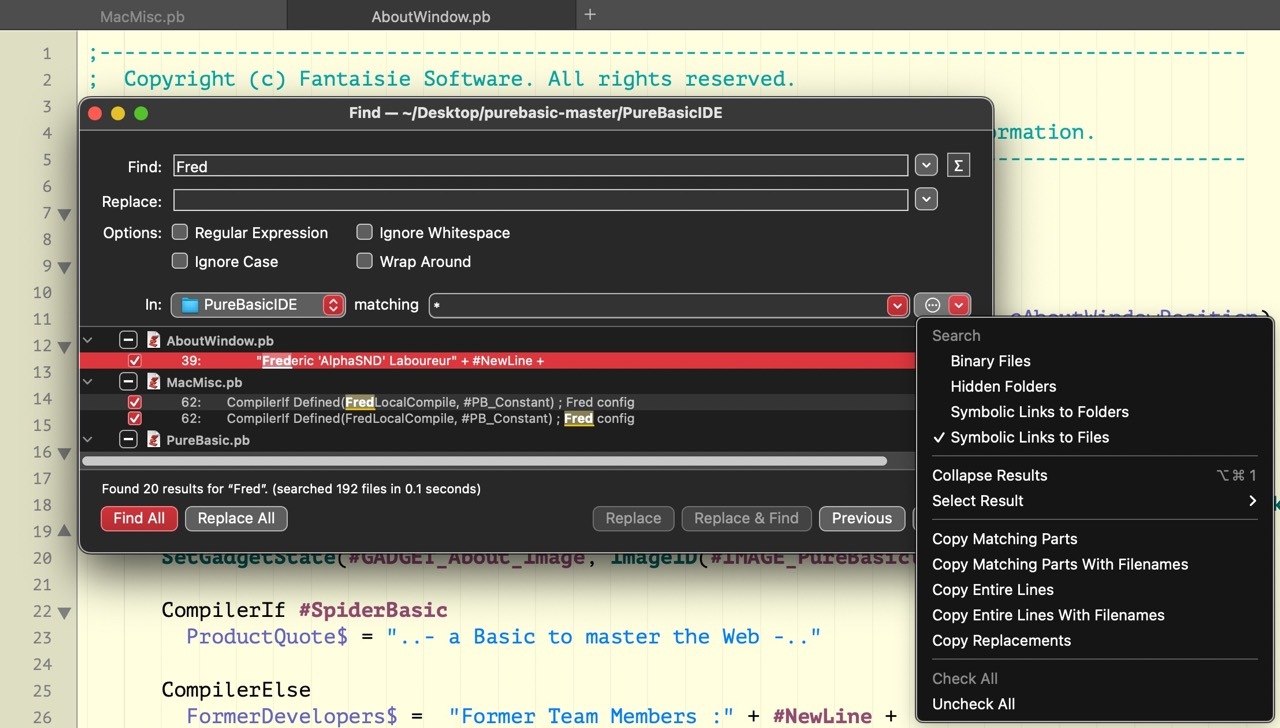The image size is (1280, 728).
Task: Collapse the MacMisc.pb results group
Action: pos(89,382)
